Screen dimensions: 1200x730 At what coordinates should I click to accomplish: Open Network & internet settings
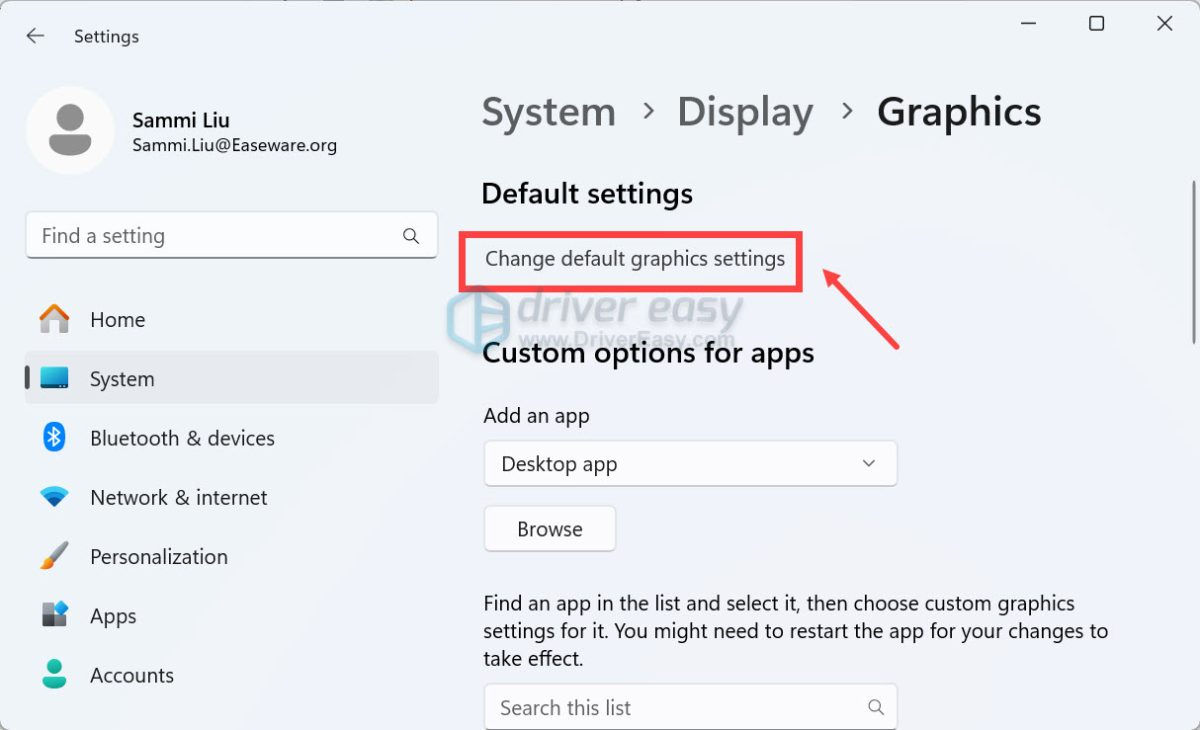[178, 497]
